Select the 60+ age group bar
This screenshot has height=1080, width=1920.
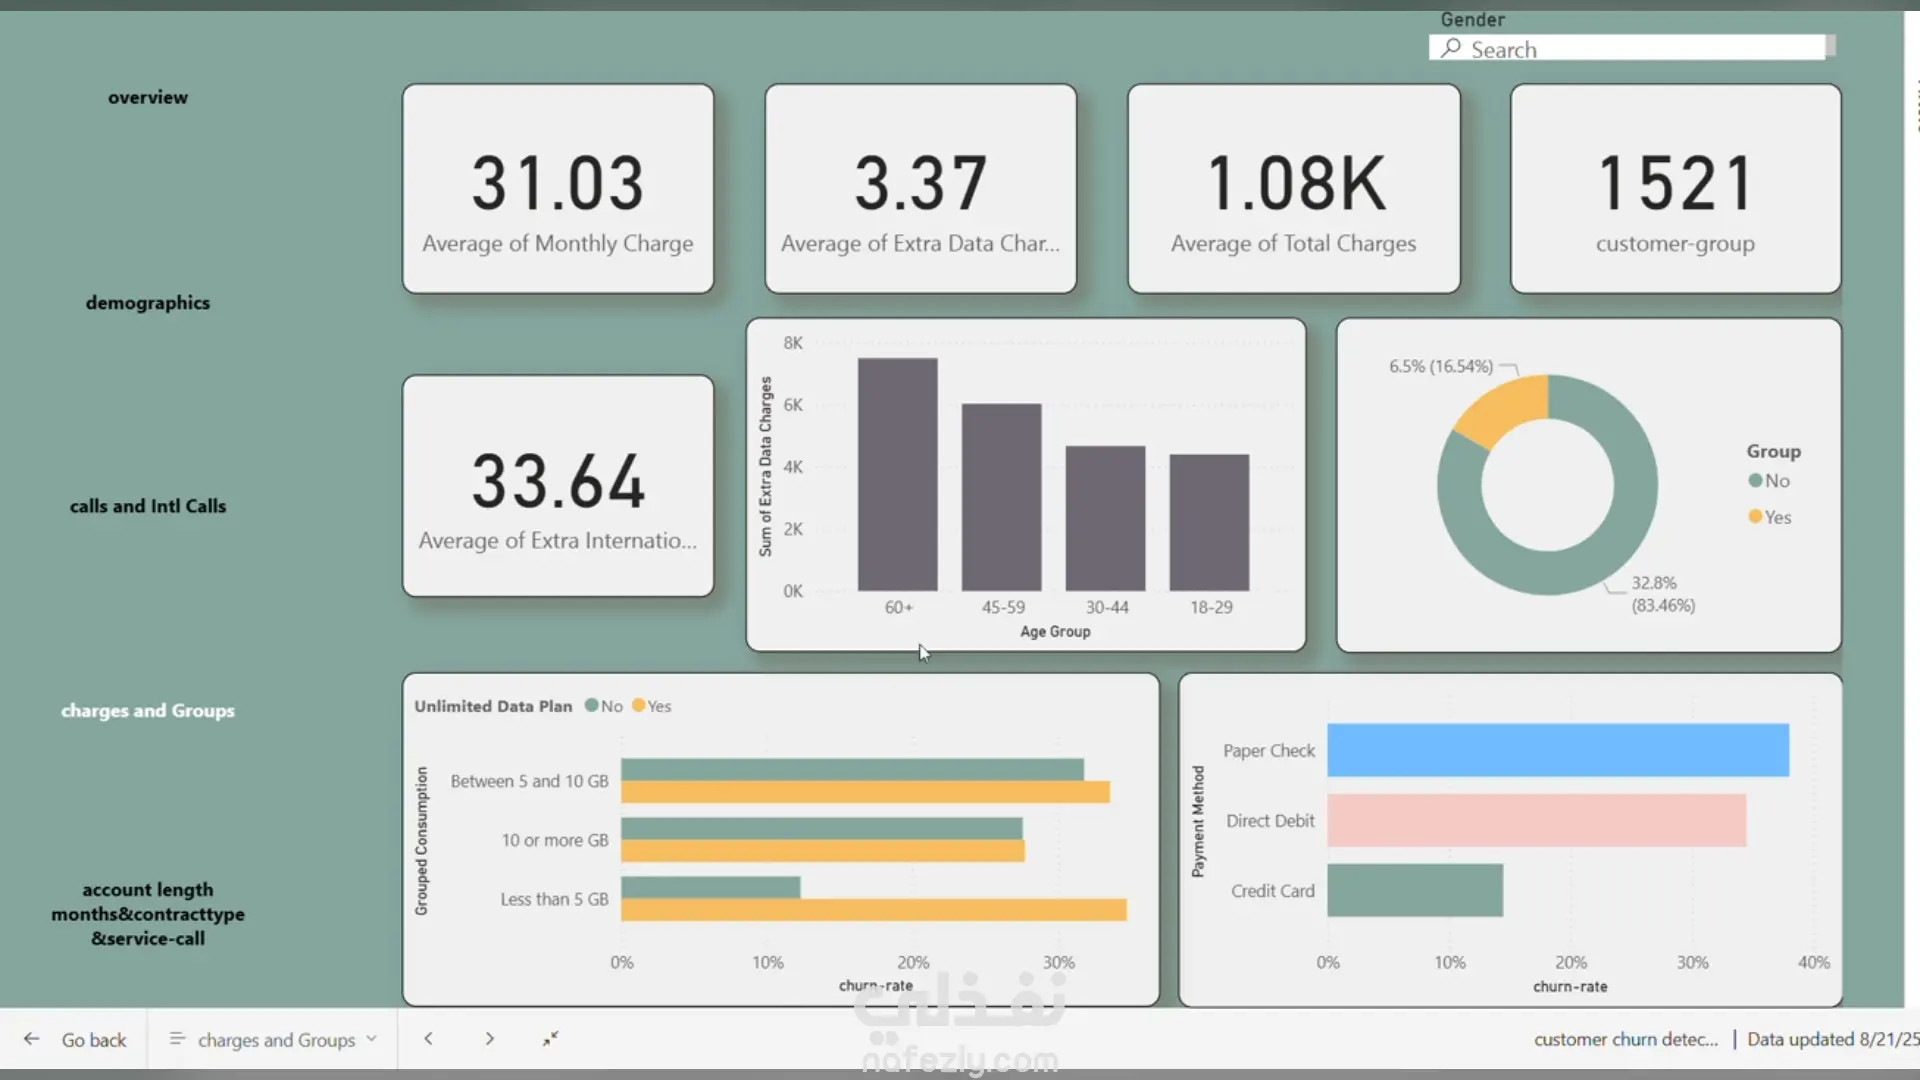pyautogui.click(x=897, y=475)
